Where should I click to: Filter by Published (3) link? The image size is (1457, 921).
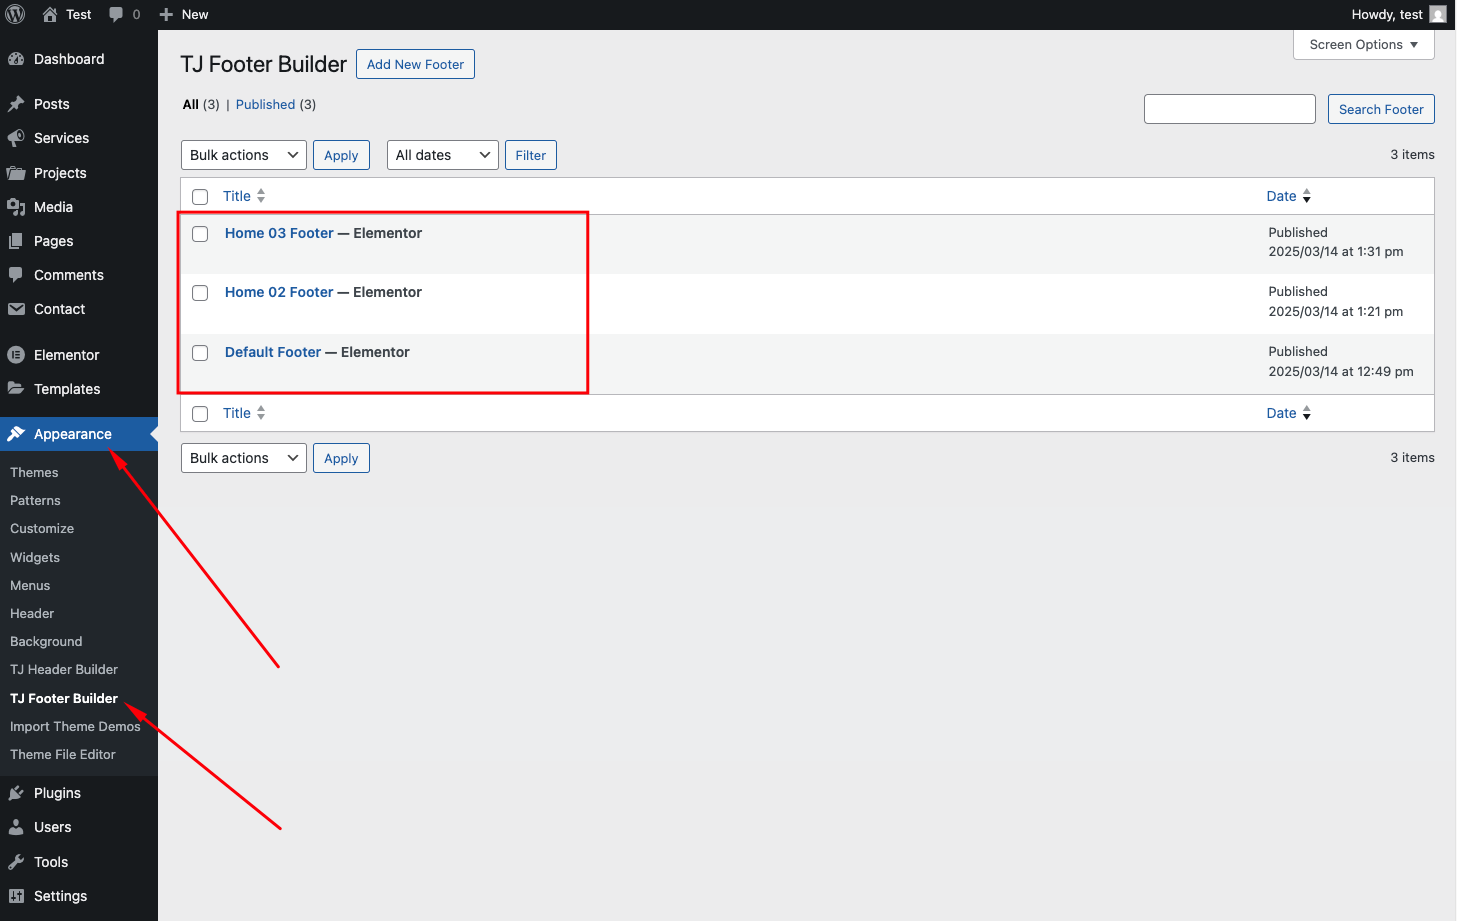tap(276, 104)
